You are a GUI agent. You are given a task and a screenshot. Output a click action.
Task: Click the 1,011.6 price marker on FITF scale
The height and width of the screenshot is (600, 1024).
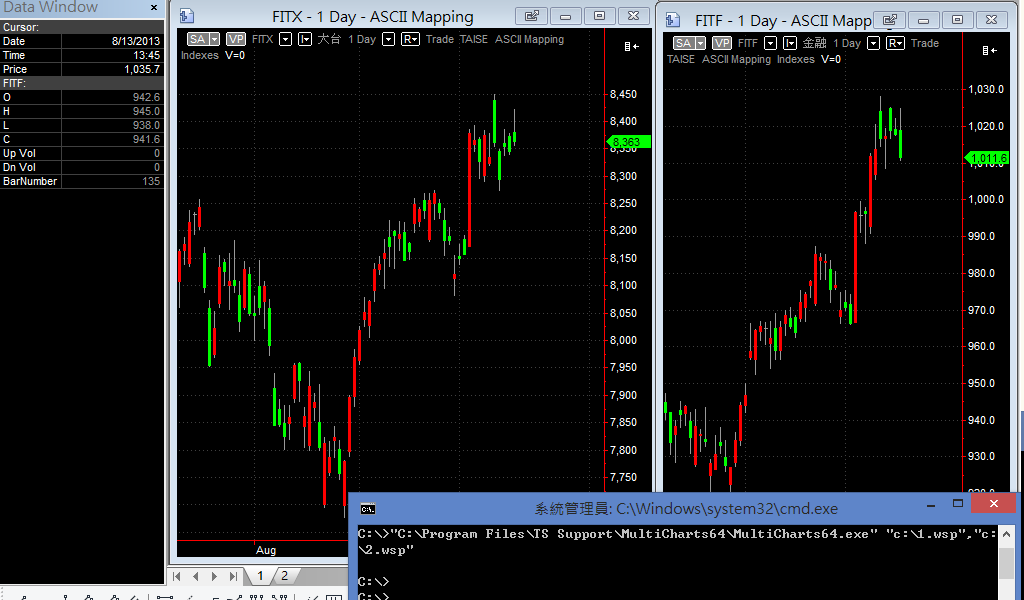[x=987, y=157]
